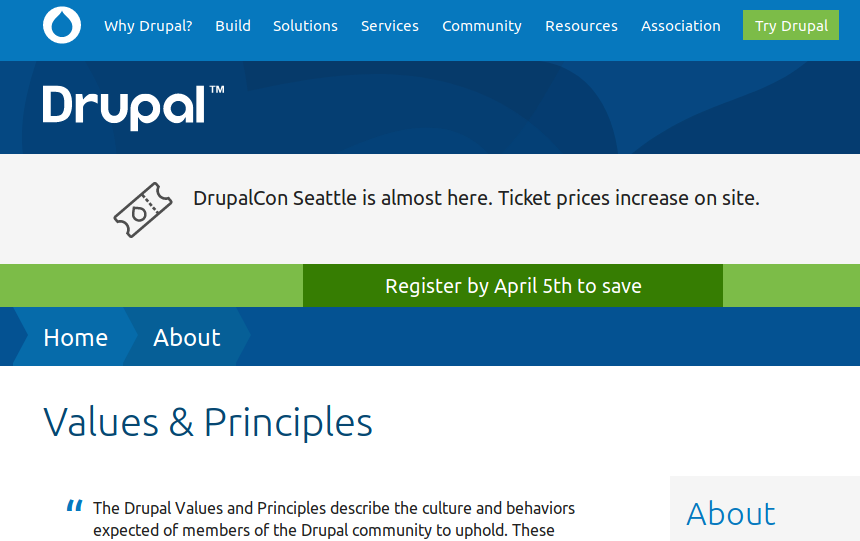Click the Drupal drop logo icon

coord(62,26)
